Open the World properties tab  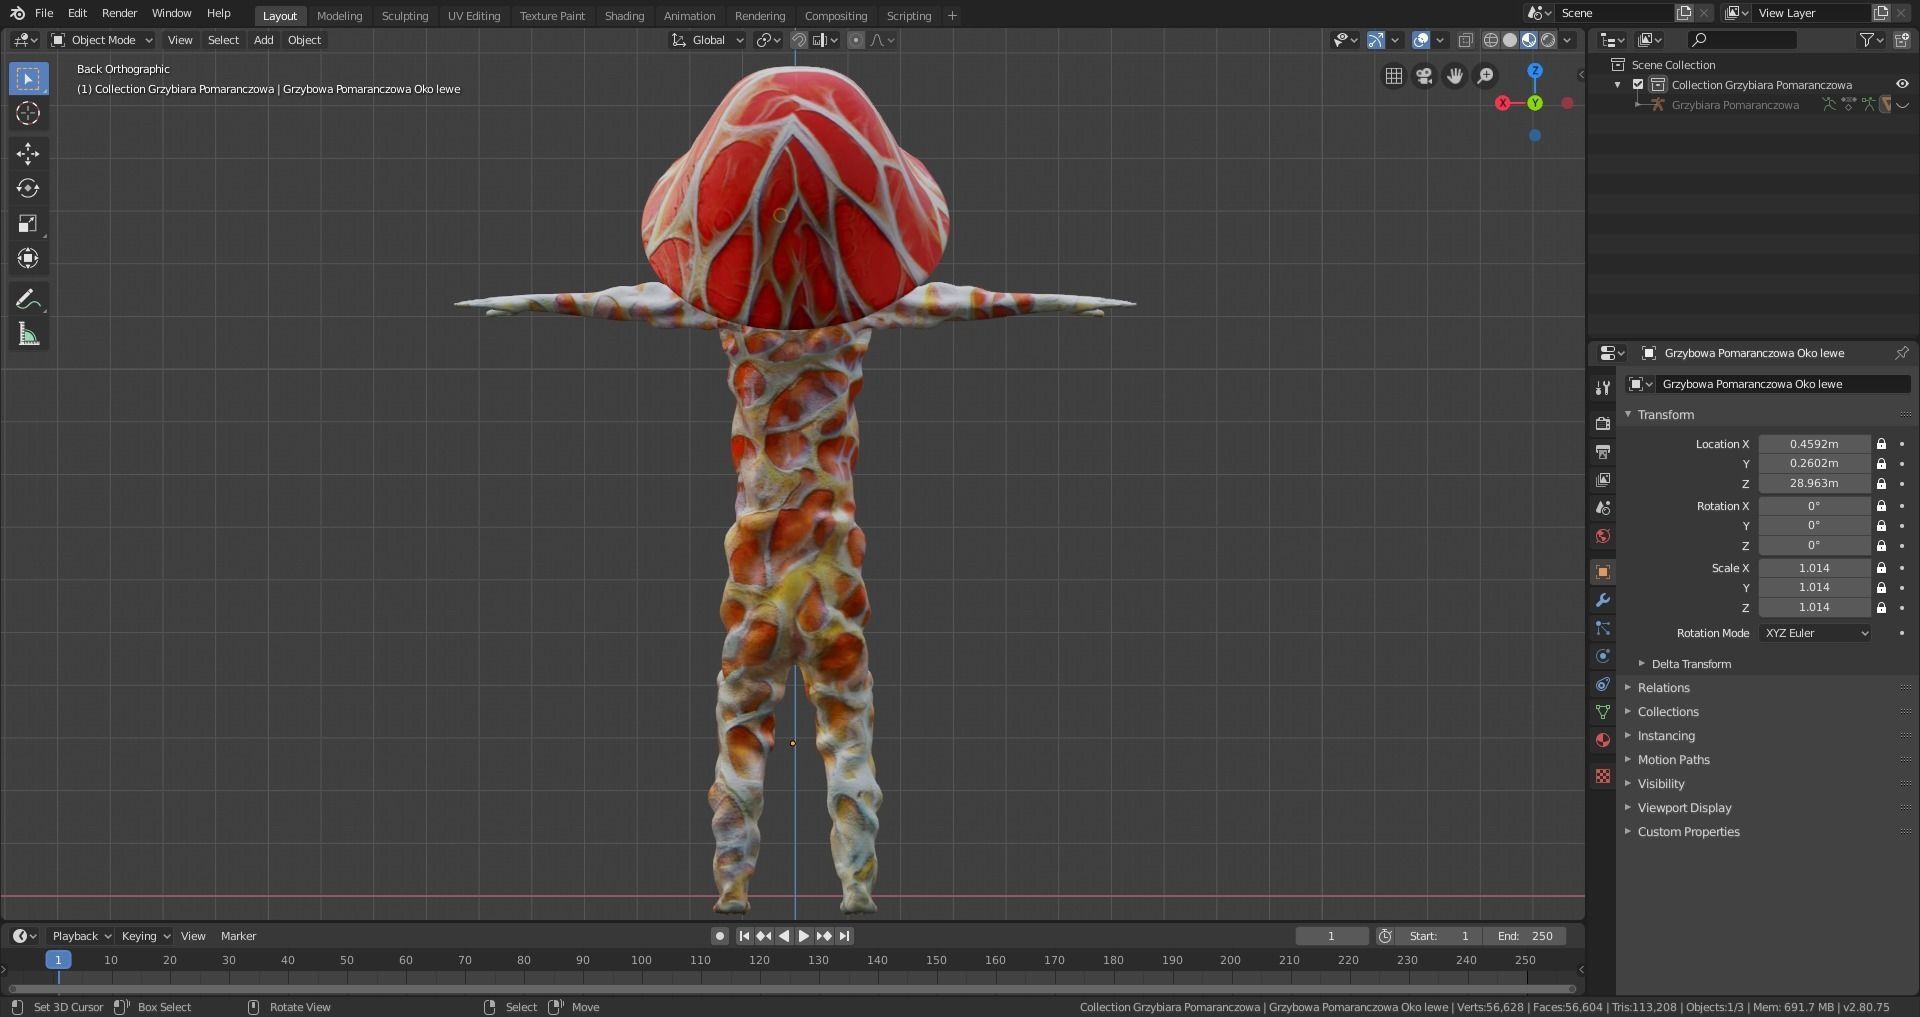[1603, 536]
